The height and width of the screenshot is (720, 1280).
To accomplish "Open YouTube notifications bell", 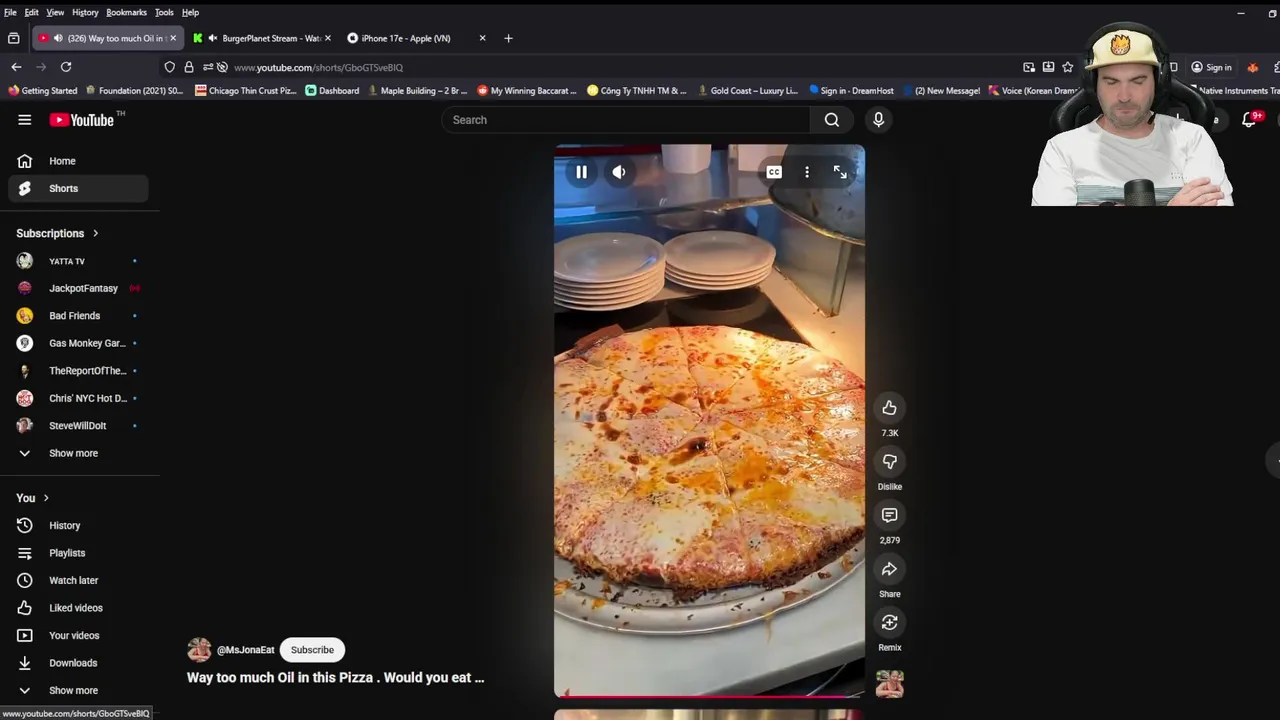I will tap(1249, 120).
